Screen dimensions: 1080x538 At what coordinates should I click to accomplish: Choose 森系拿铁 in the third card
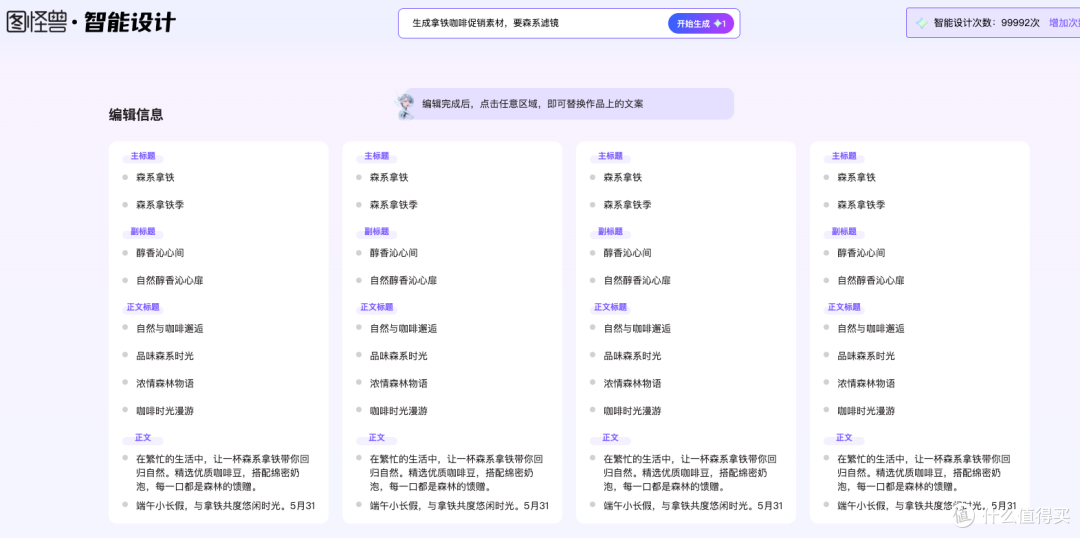point(623,177)
